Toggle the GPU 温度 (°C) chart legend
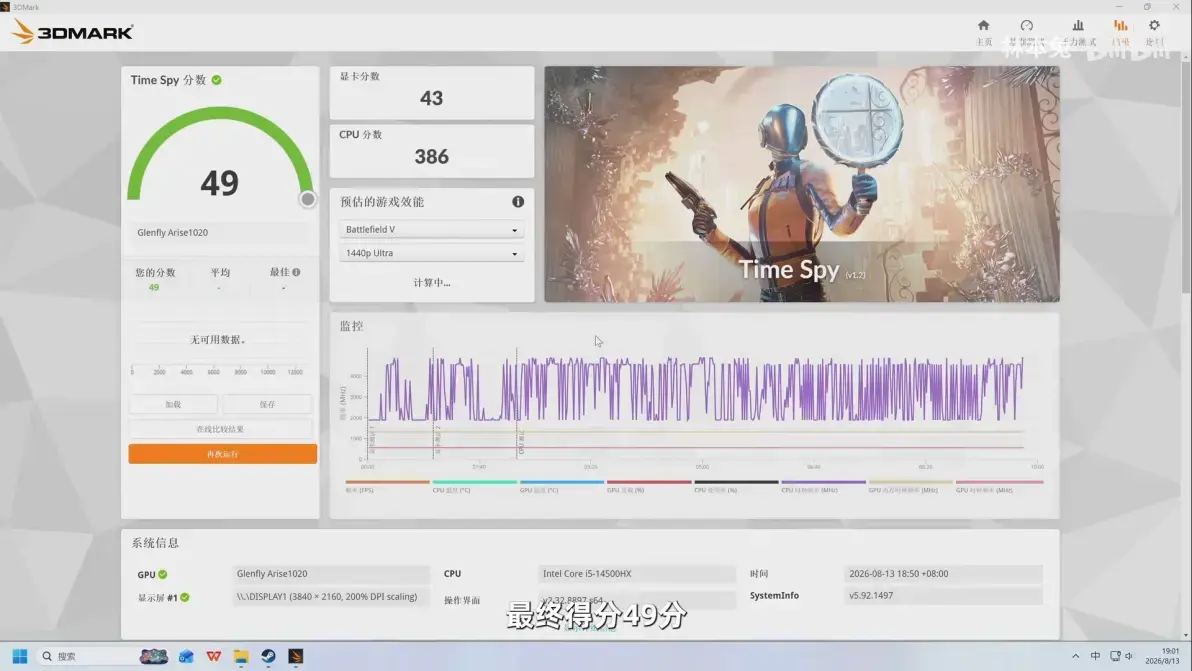This screenshot has height=671, width=1192. [x=562, y=486]
